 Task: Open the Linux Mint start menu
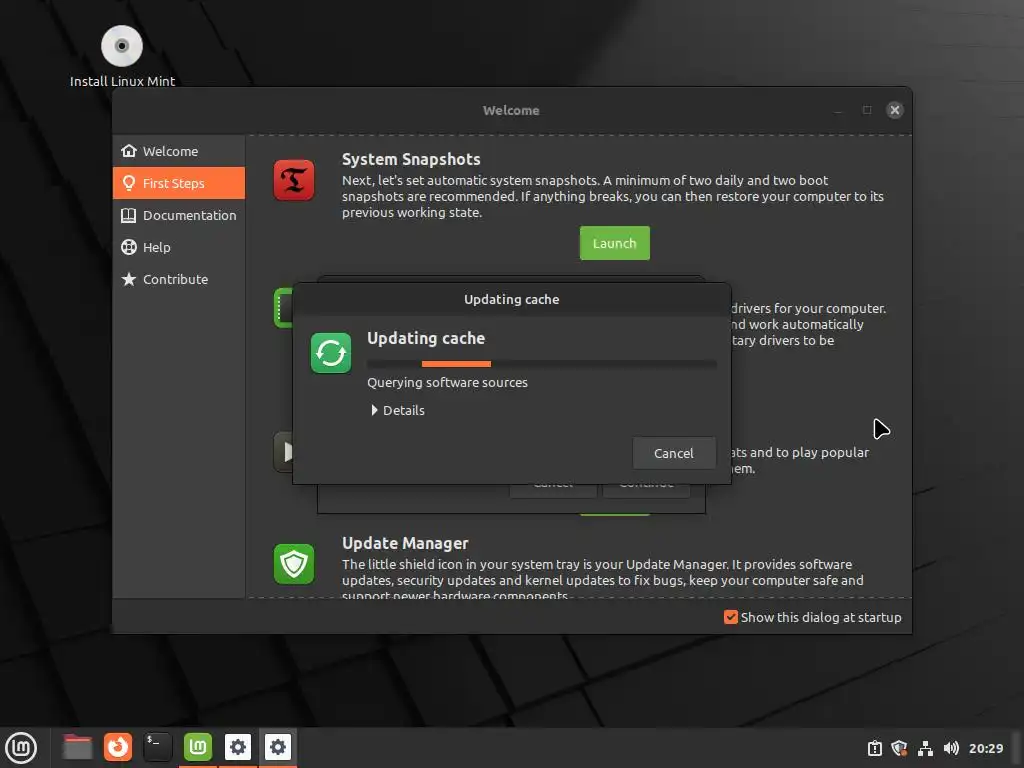point(21,747)
